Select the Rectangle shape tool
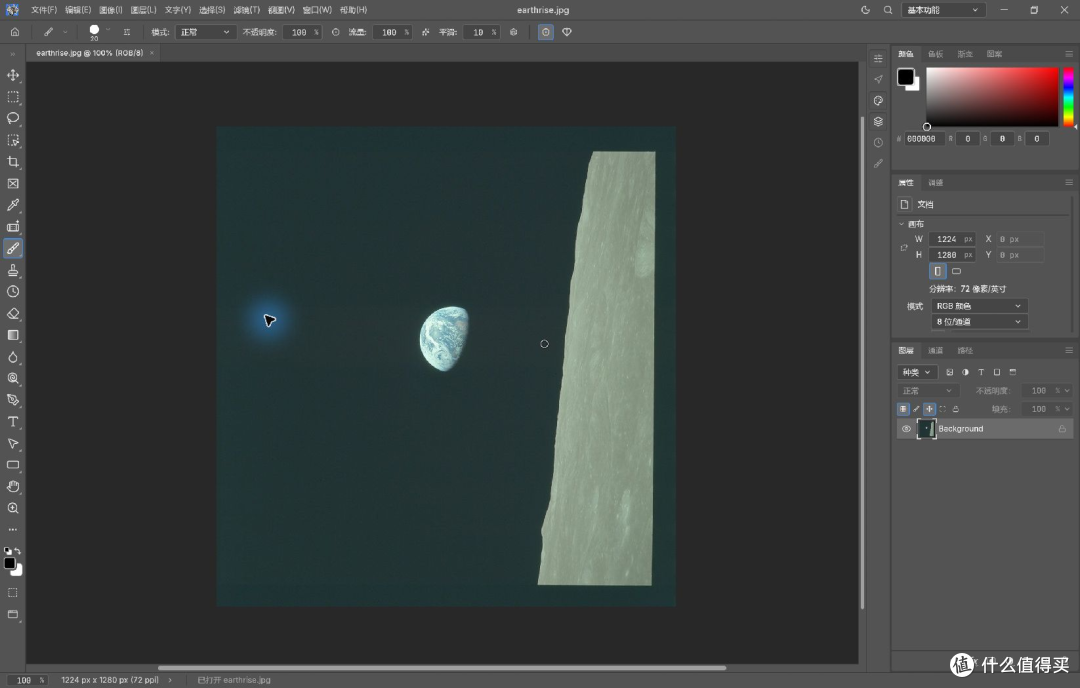This screenshot has height=688, width=1080. [x=13, y=465]
